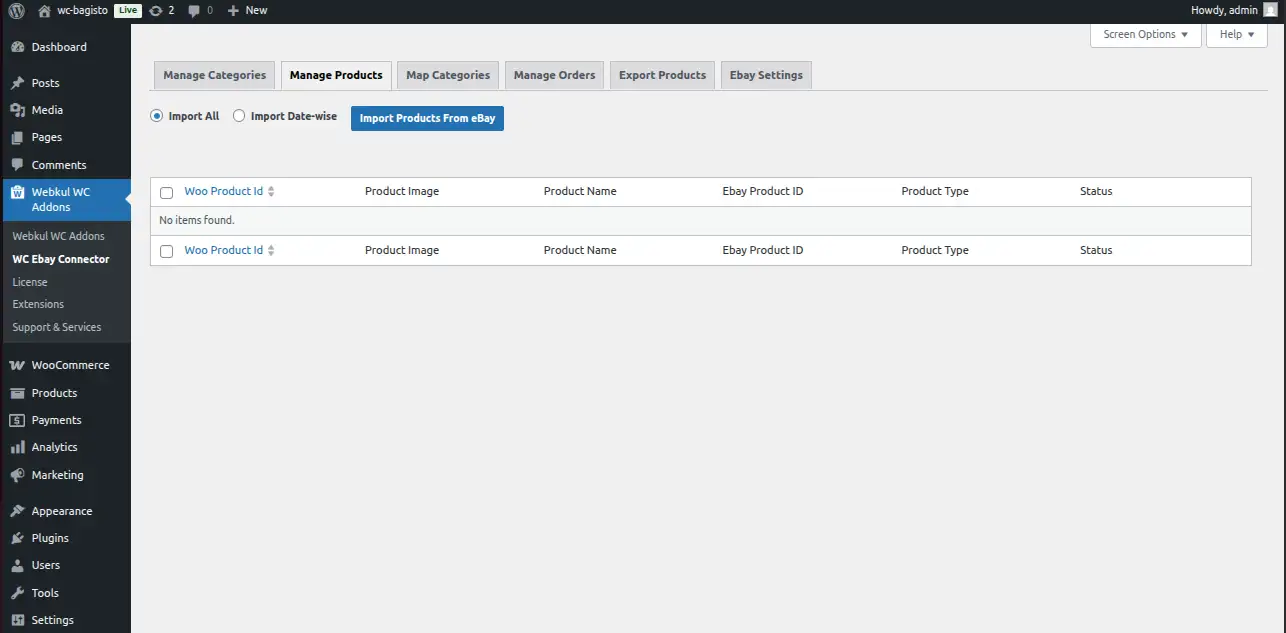Open comments using the speech bubble icon

click(x=192, y=10)
